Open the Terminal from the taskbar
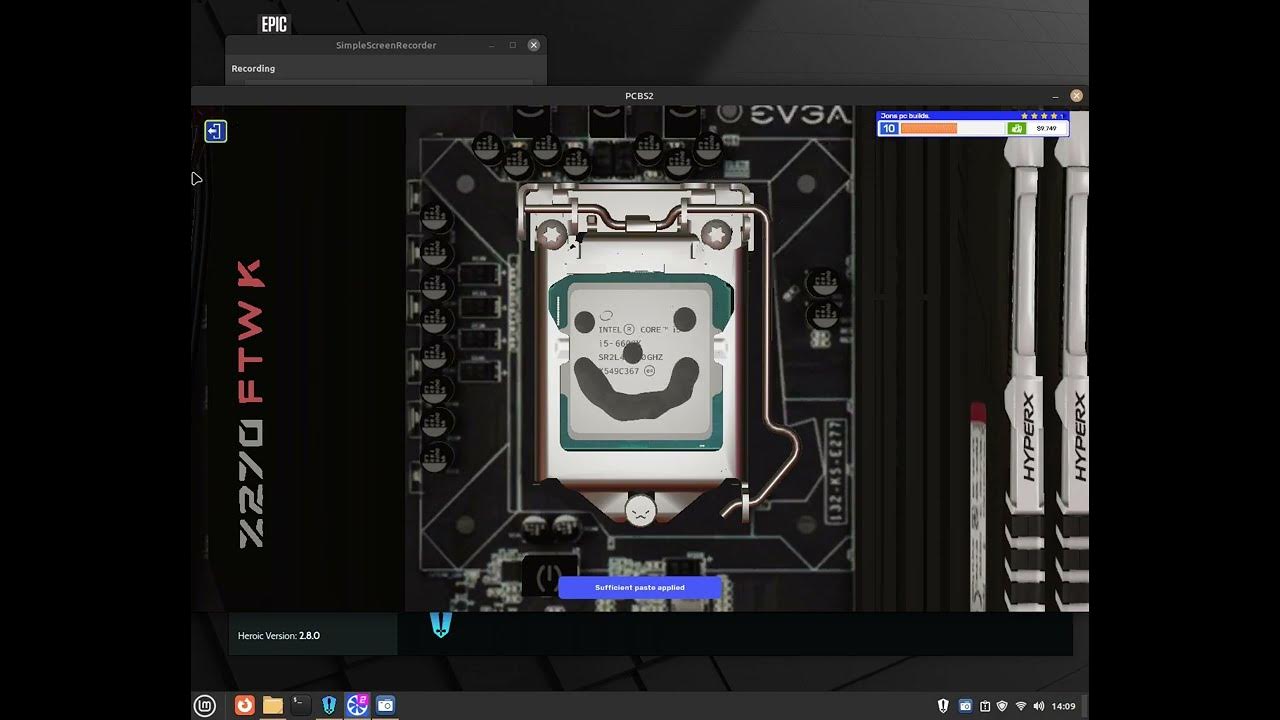The image size is (1280, 720). (x=300, y=705)
